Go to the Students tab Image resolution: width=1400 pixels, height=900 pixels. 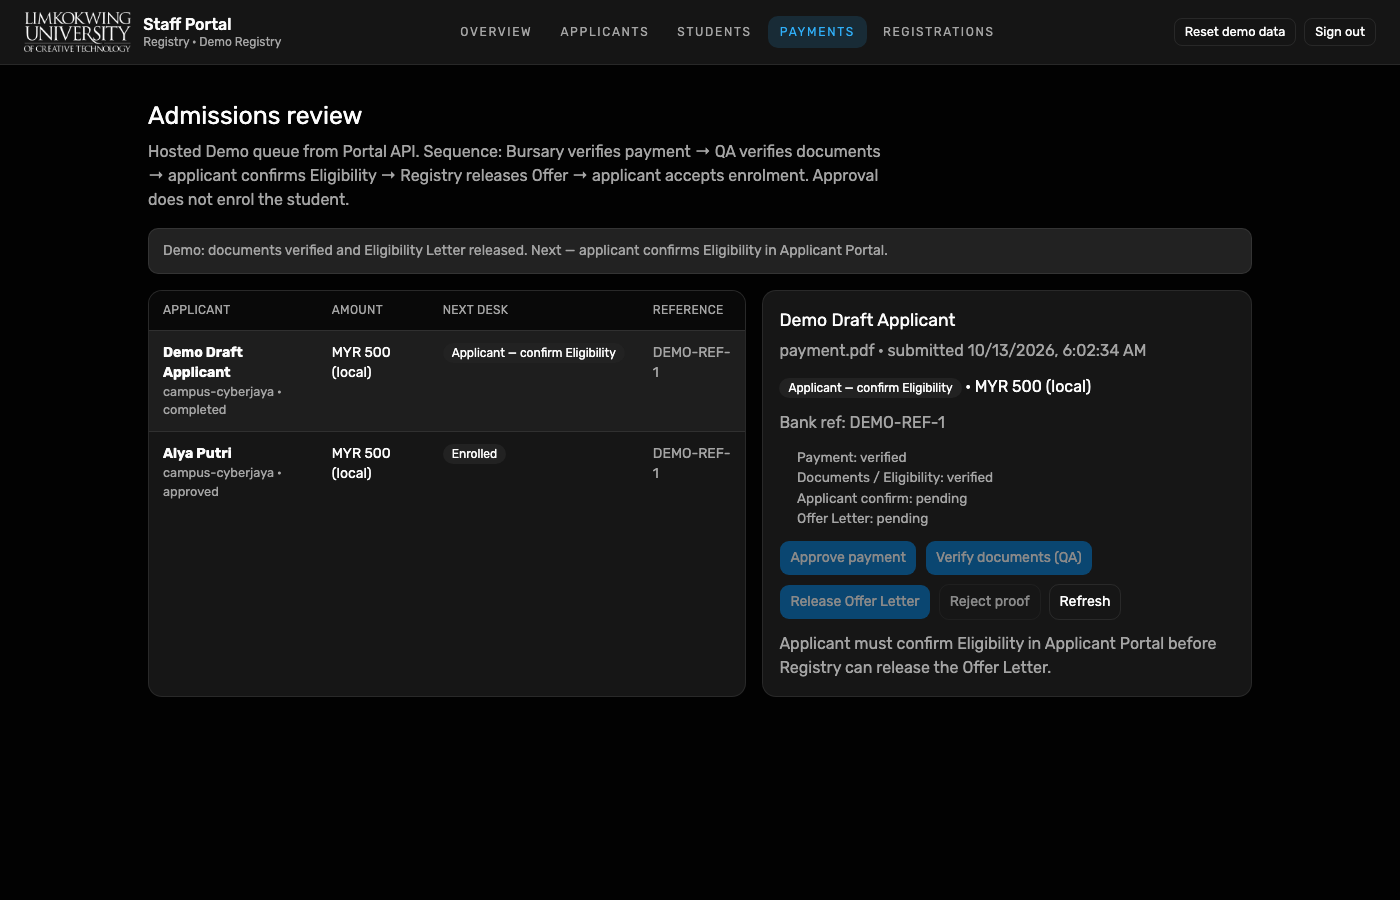click(714, 32)
